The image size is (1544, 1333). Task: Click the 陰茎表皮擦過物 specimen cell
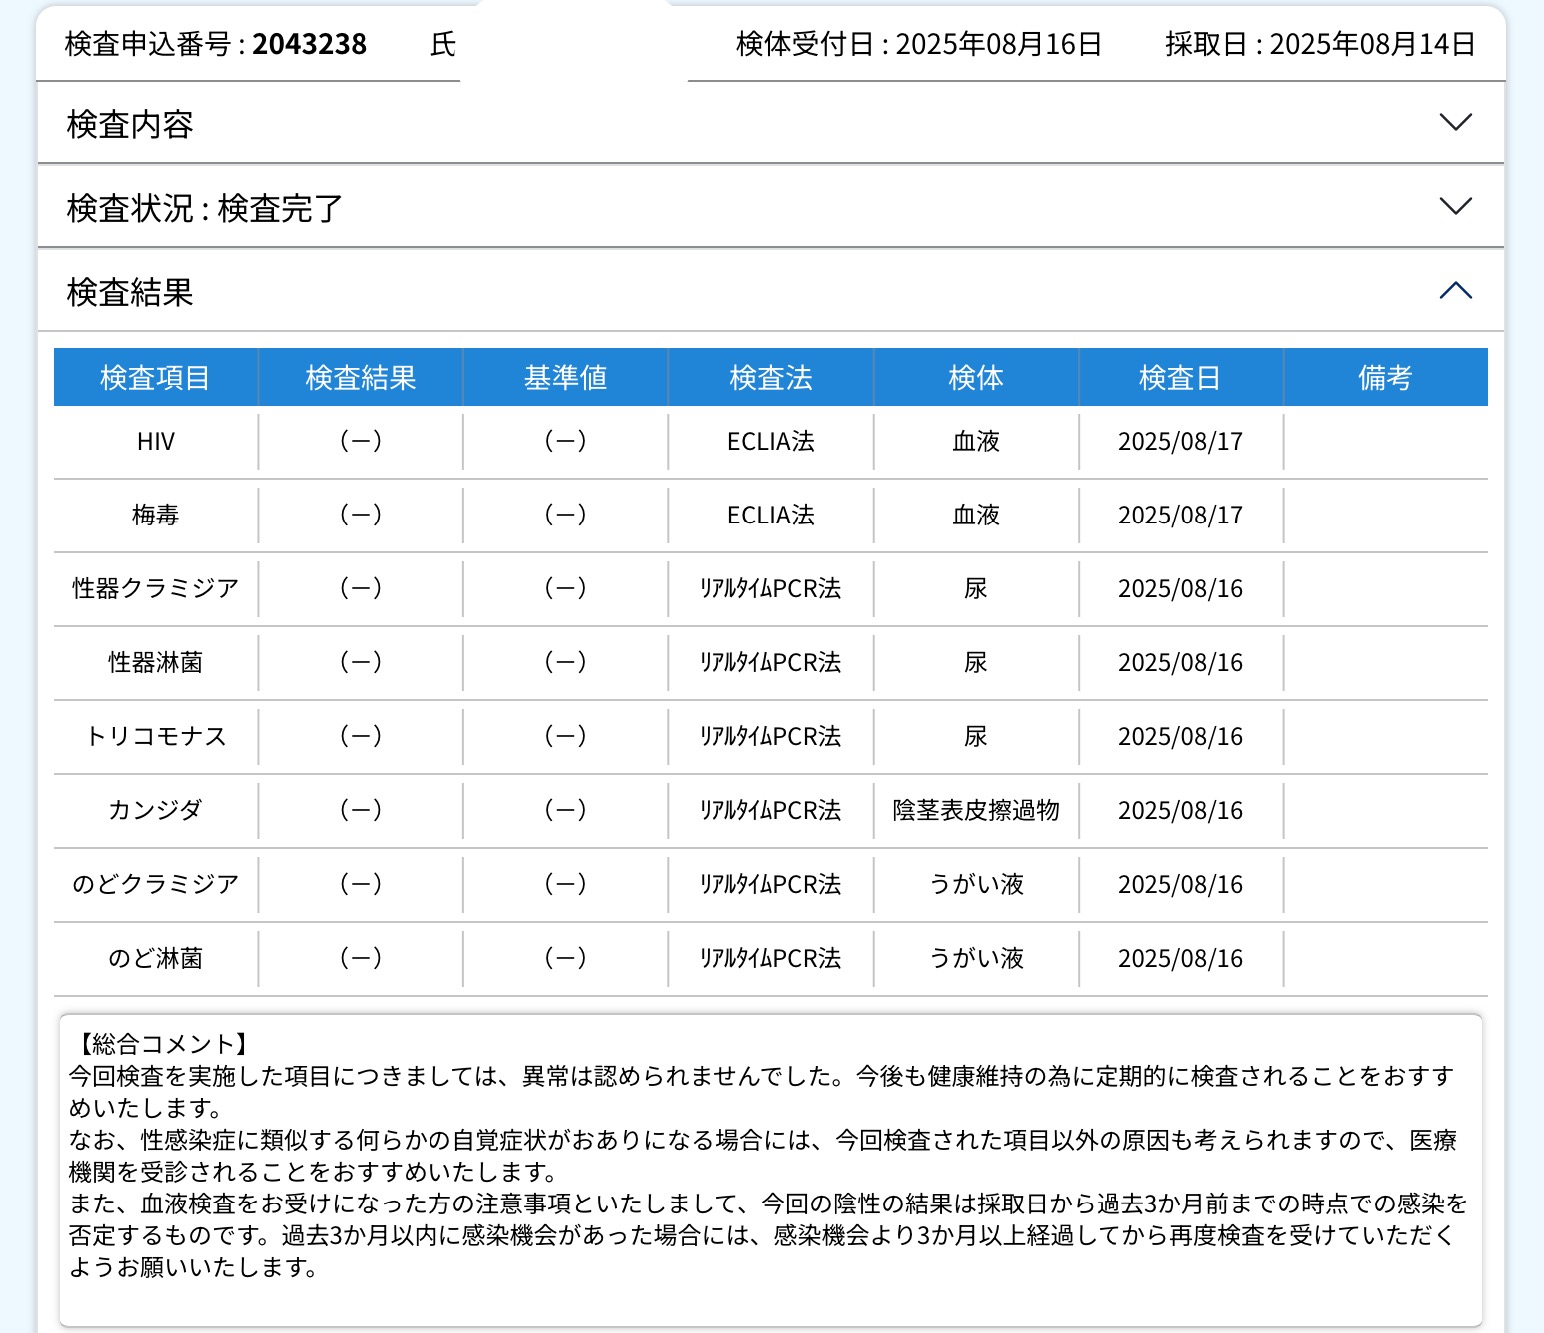click(x=976, y=811)
